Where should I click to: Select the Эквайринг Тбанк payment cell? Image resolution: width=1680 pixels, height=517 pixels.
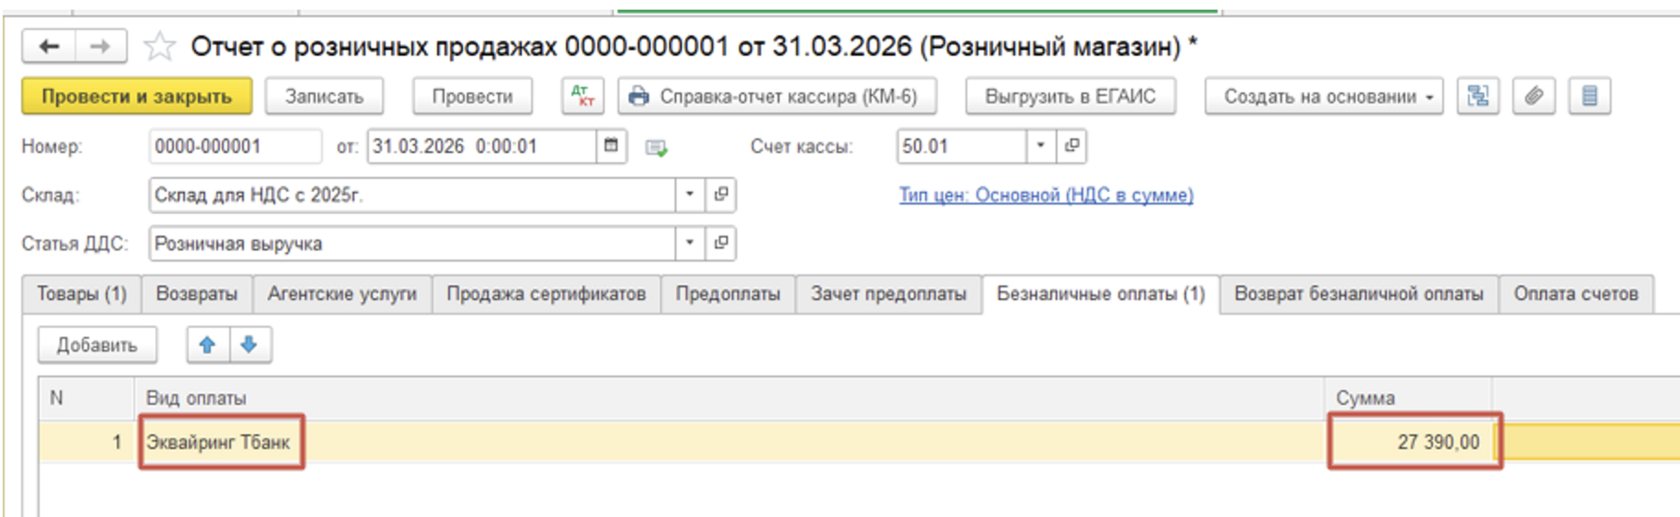coord(730,442)
